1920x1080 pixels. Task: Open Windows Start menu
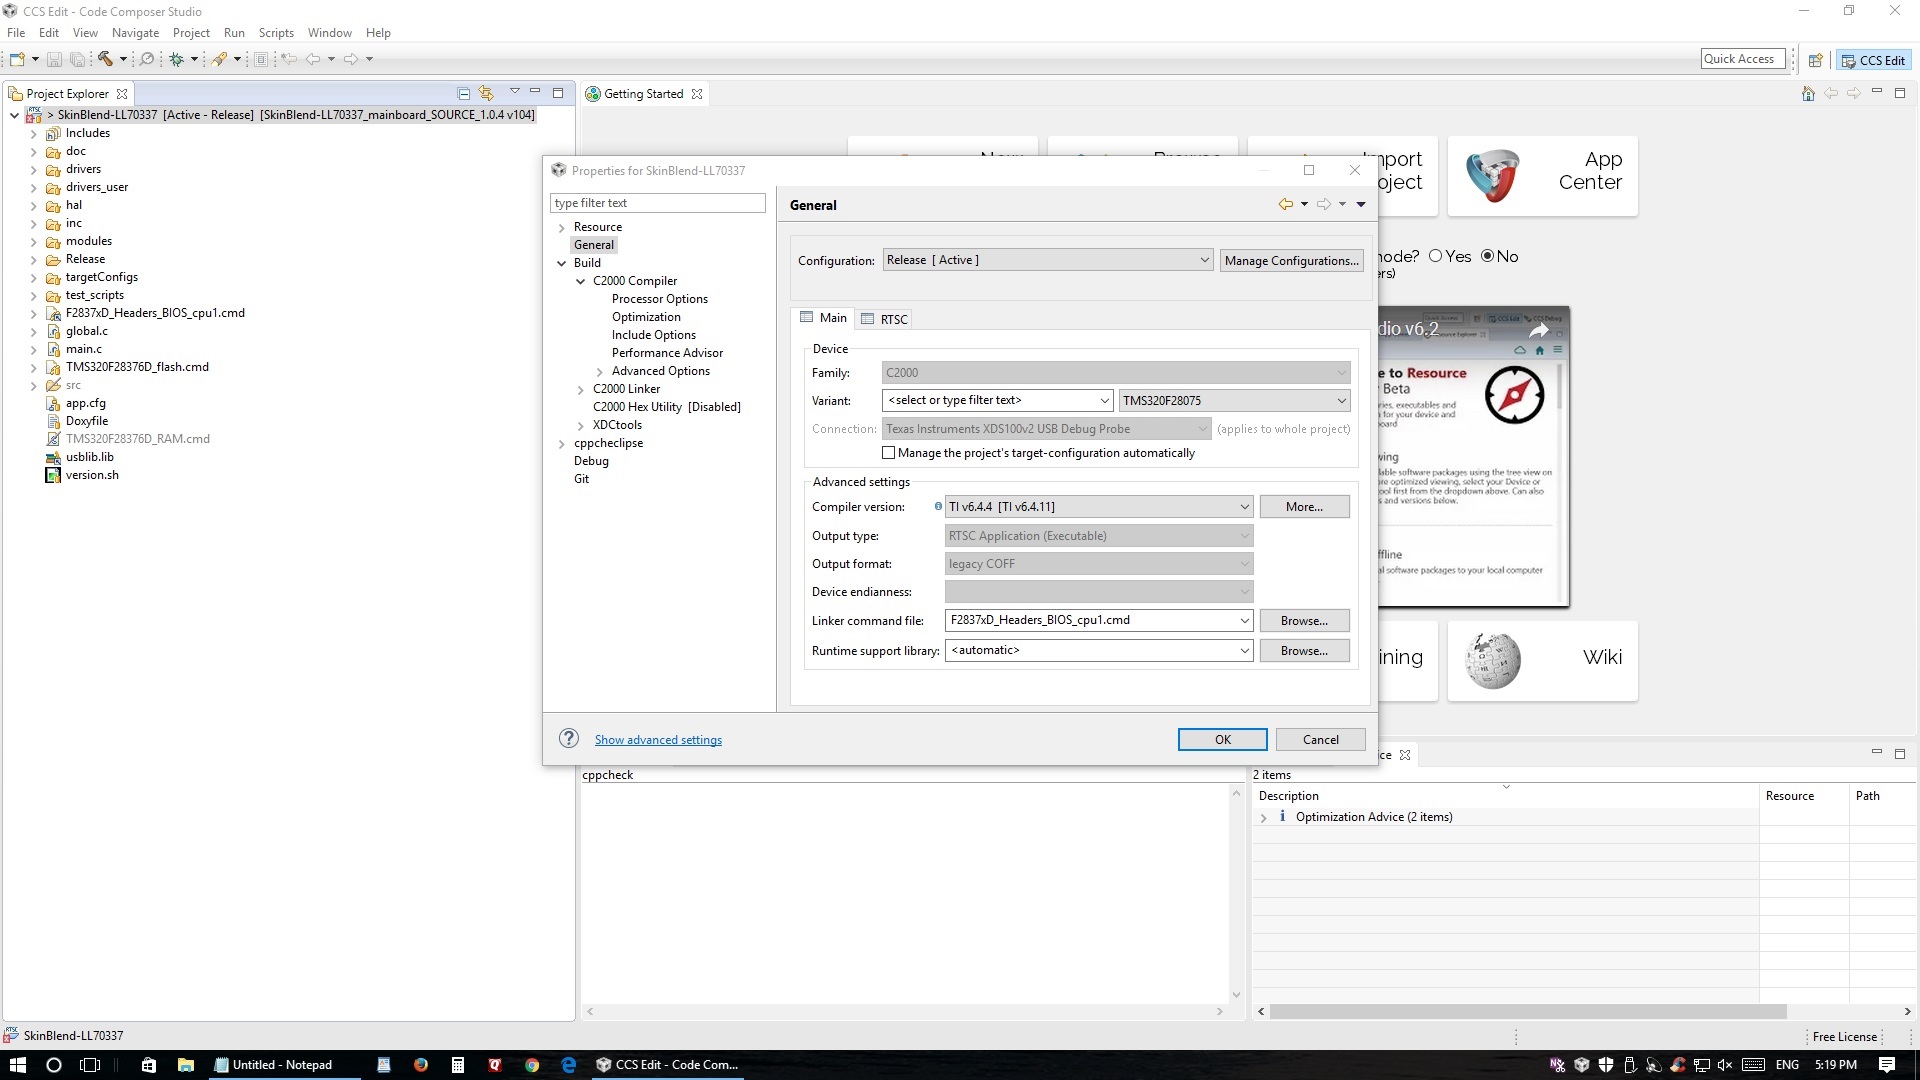pos(17,1065)
